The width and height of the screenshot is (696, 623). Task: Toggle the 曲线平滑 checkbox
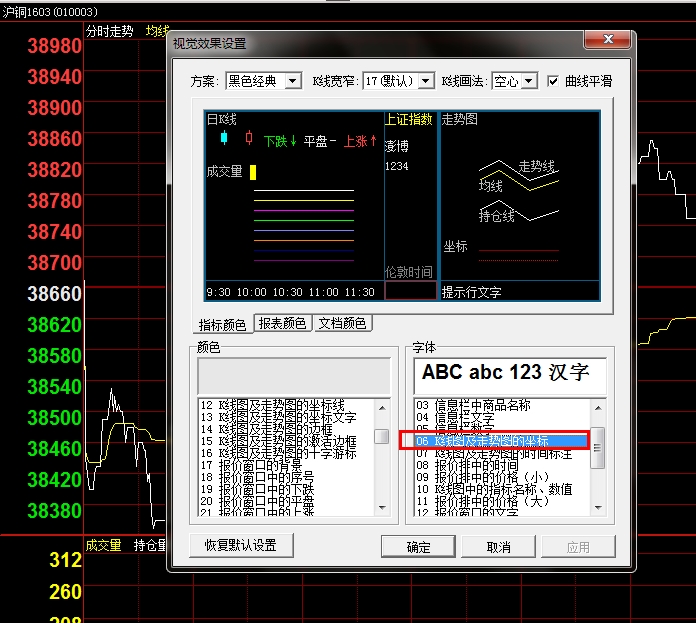coord(554,81)
